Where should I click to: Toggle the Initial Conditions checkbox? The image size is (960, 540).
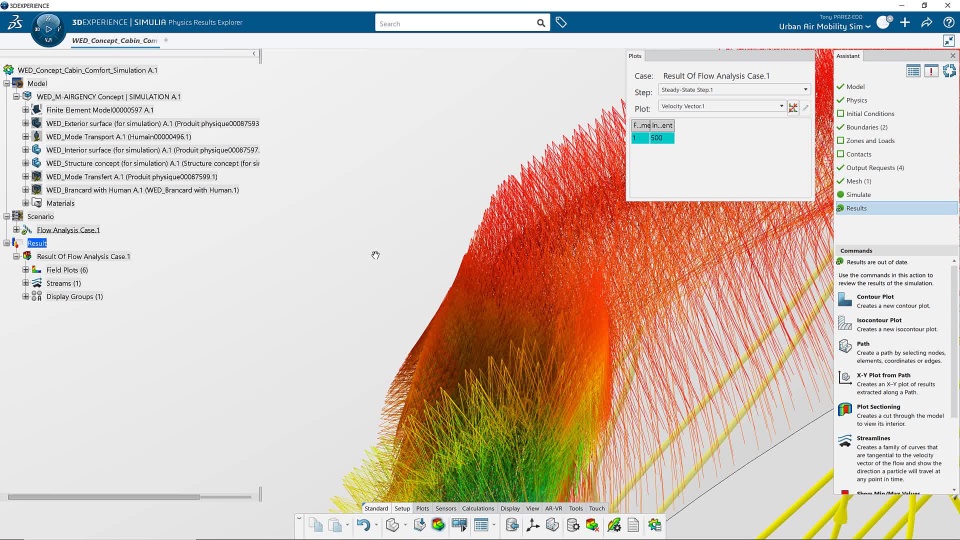click(x=841, y=113)
